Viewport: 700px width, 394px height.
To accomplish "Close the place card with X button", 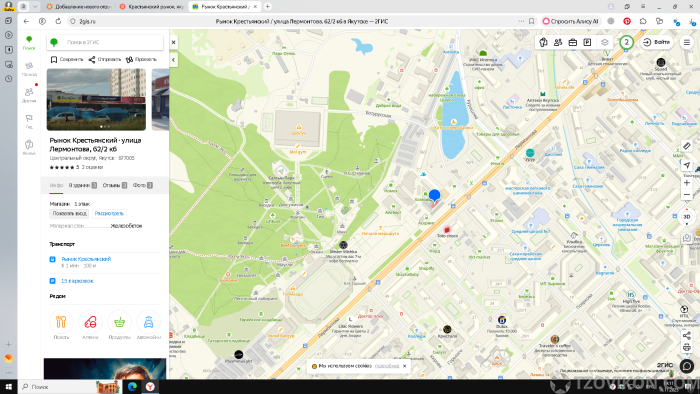I will point(174,42).
